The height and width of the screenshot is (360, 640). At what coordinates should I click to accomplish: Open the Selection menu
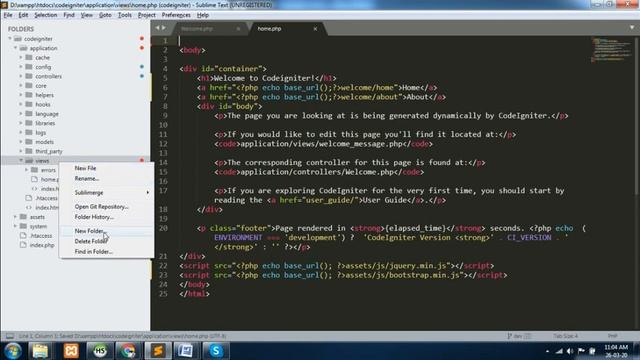coord(45,15)
